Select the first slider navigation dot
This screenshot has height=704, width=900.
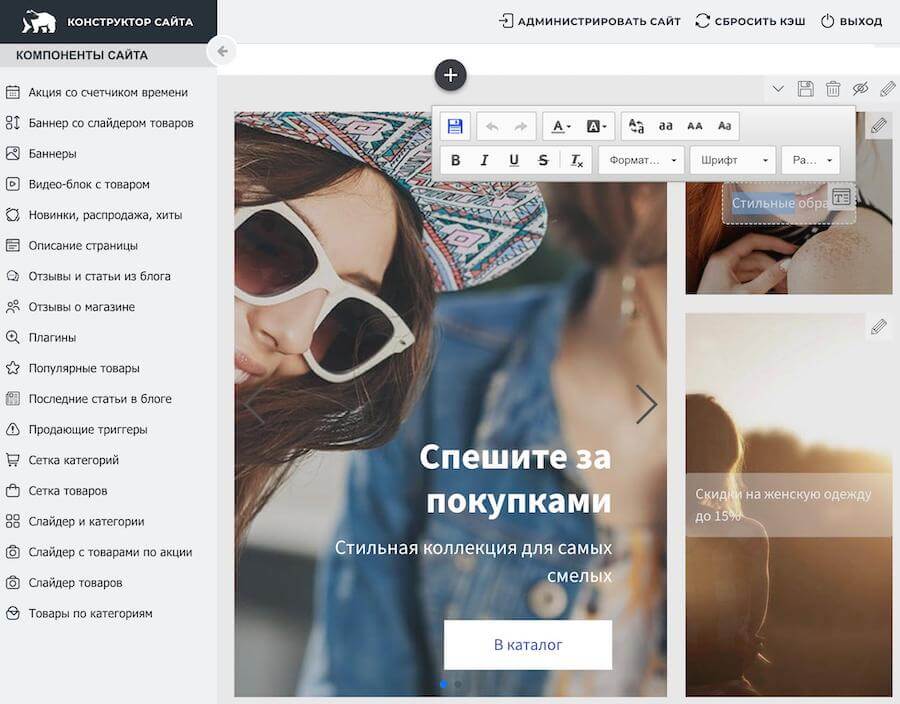[444, 686]
